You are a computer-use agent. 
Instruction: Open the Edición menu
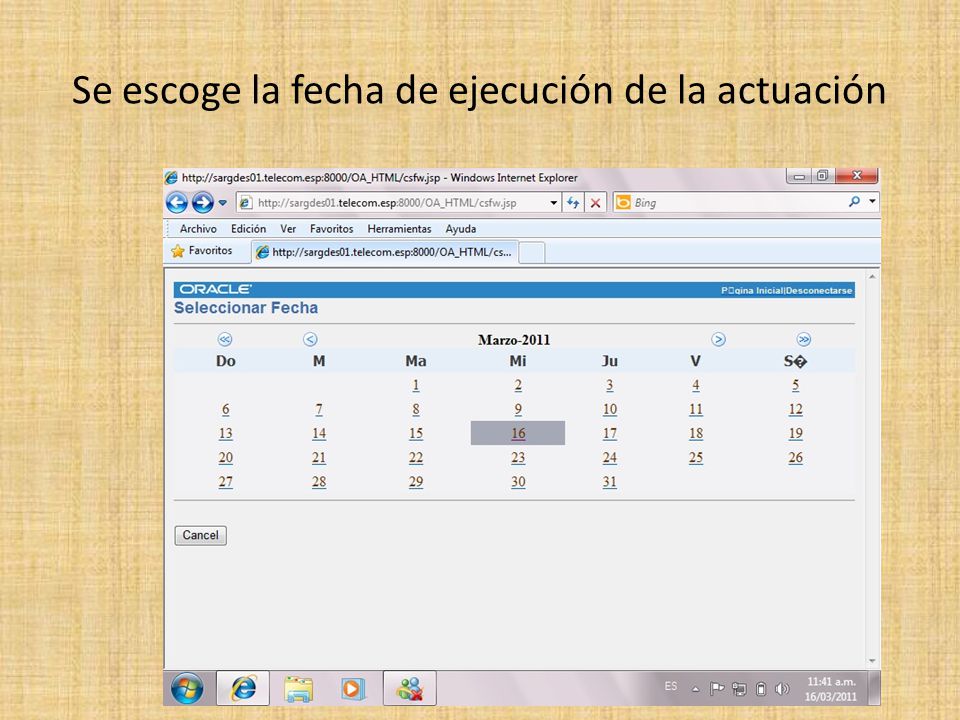point(248,229)
